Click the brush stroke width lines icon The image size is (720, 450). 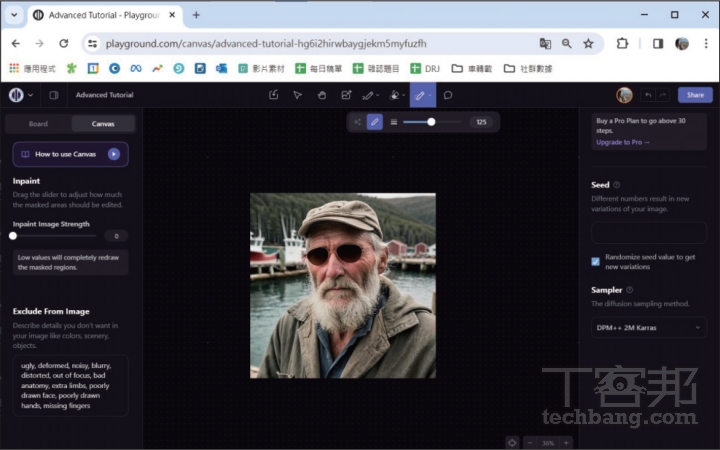click(x=394, y=122)
